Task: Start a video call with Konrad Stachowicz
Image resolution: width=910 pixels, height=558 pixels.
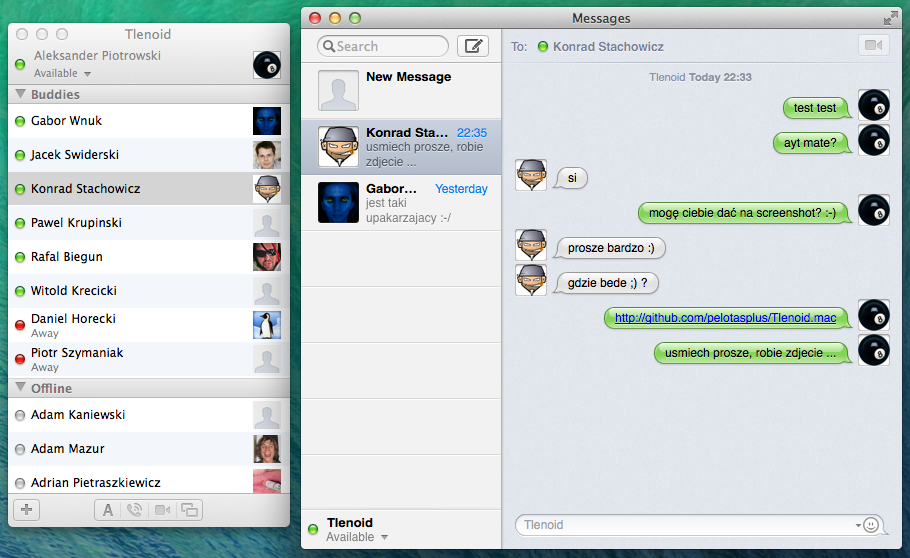Action: (873, 45)
